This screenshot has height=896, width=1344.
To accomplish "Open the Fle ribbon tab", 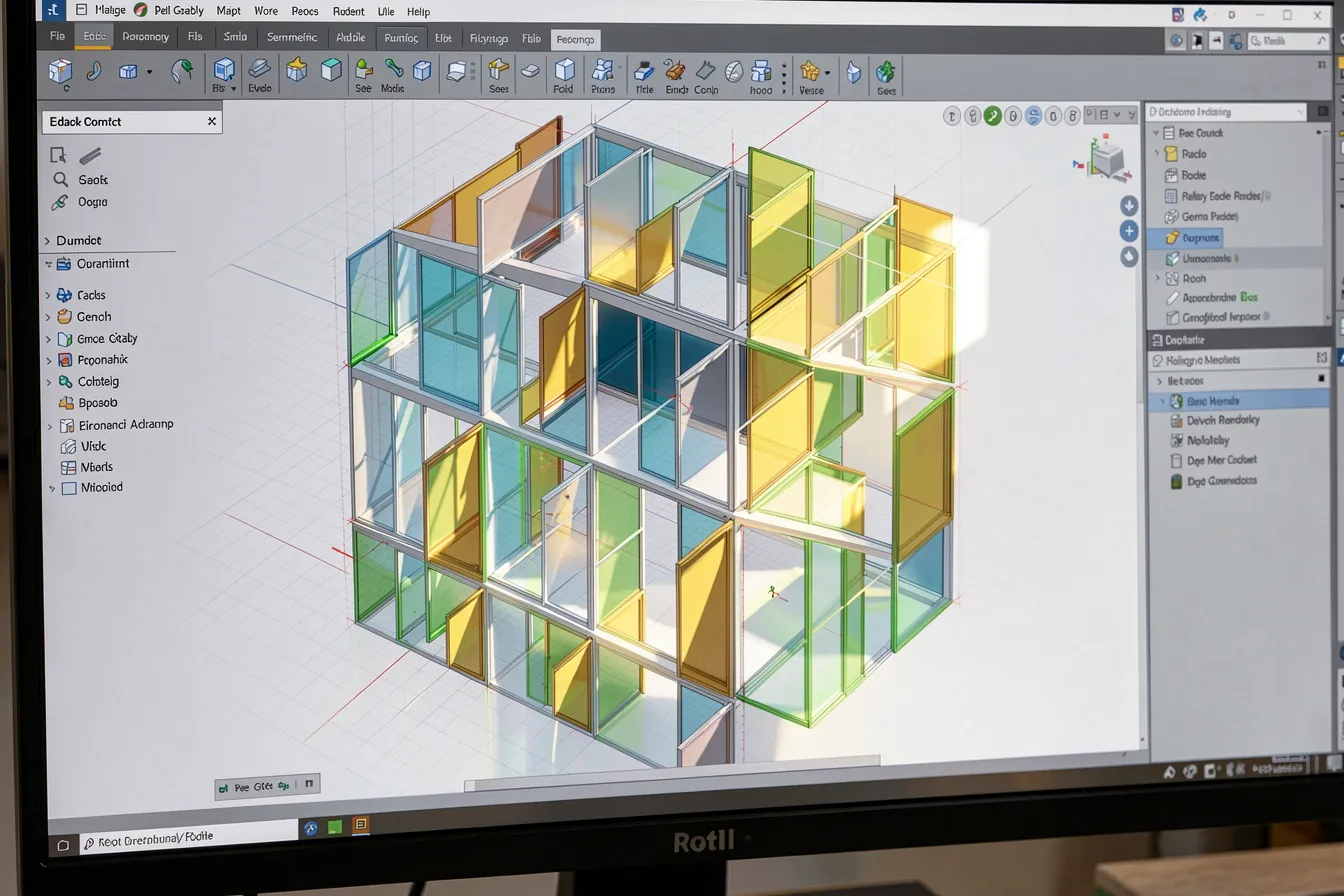I will click(x=57, y=36).
